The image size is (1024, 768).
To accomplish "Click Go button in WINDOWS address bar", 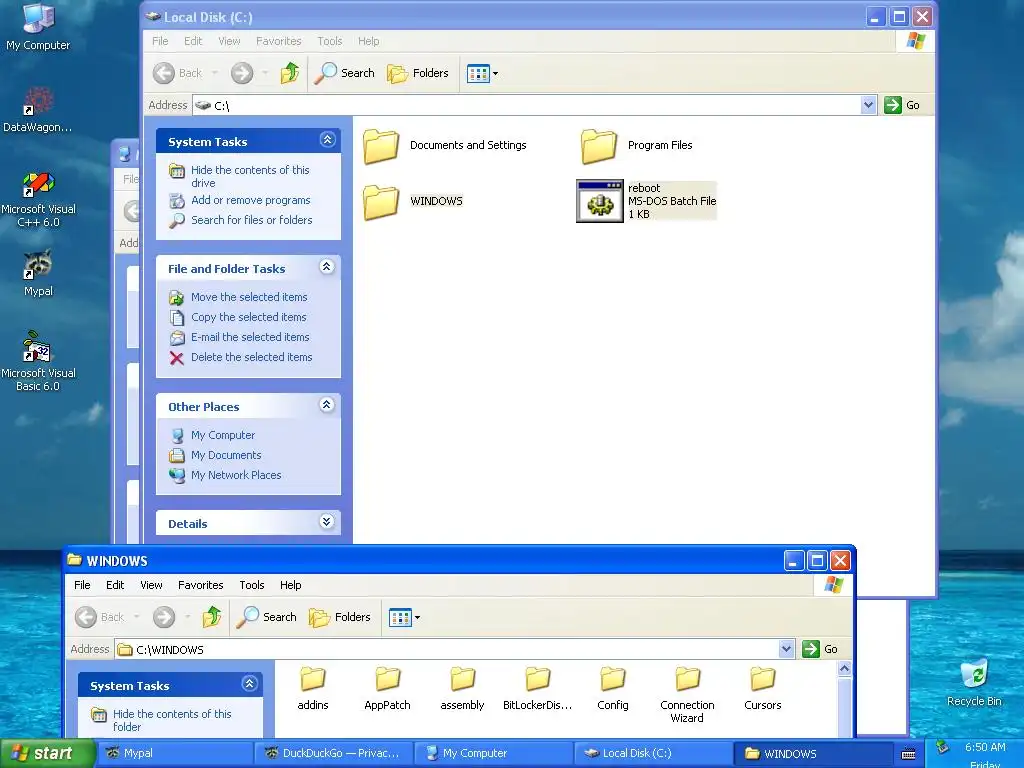I will [x=820, y=649].
